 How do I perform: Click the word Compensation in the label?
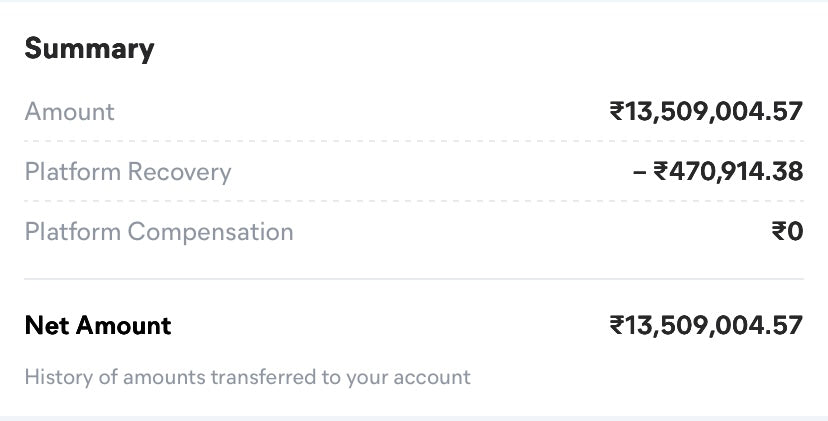pyautogui.click(x=210, y=232)
